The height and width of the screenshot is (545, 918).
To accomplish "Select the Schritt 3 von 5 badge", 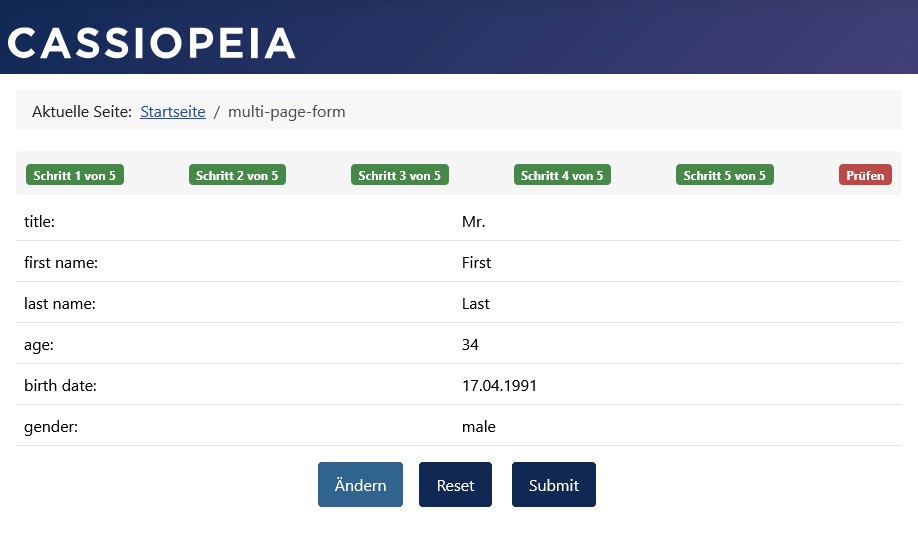I will click(400, 176).
